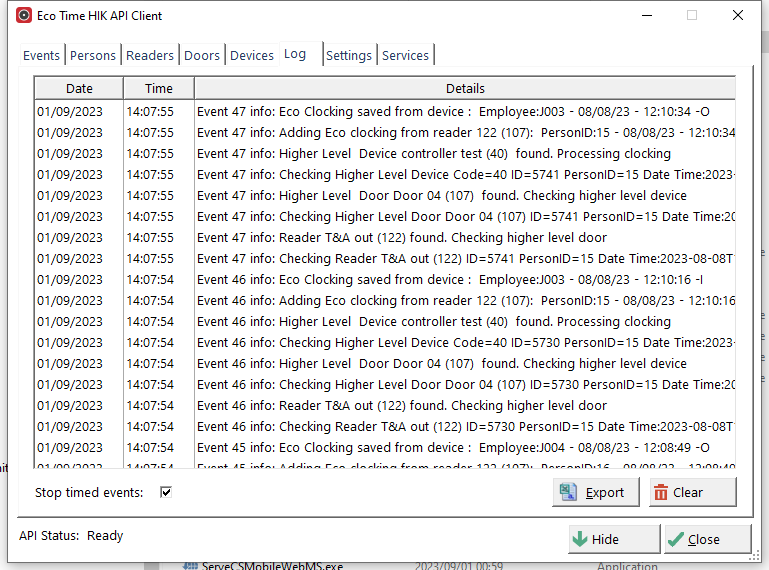
Task: Select the Readers tab
Action: 151,56
